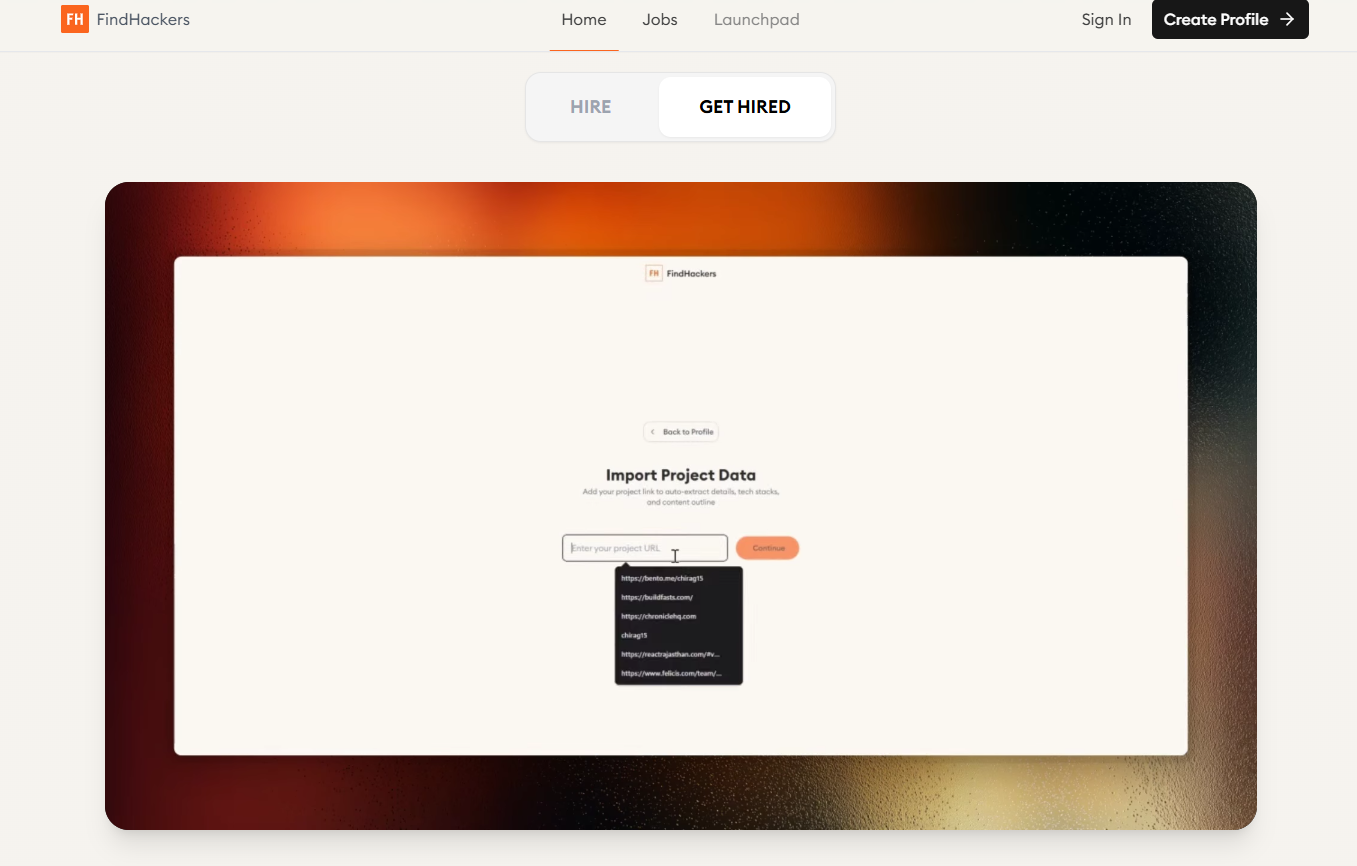Click the arrow icon on Create Profile
The image size is (1357, 866).
pos(1287,20)
